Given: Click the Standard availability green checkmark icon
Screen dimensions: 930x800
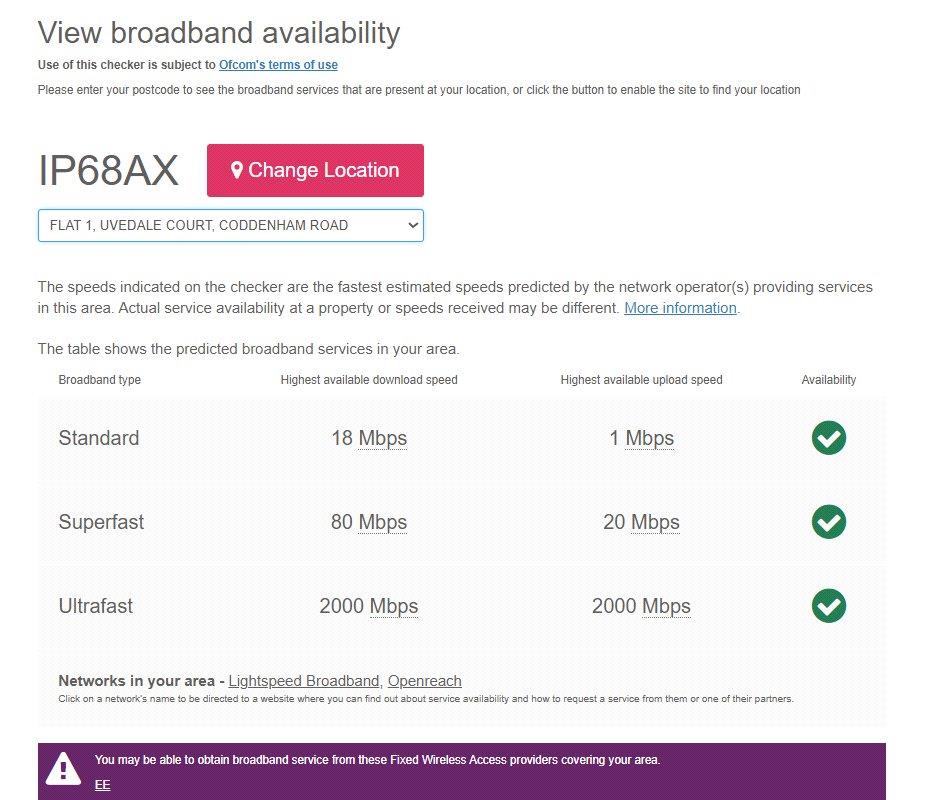Looking at the screenshot, I should pos(829,438).
